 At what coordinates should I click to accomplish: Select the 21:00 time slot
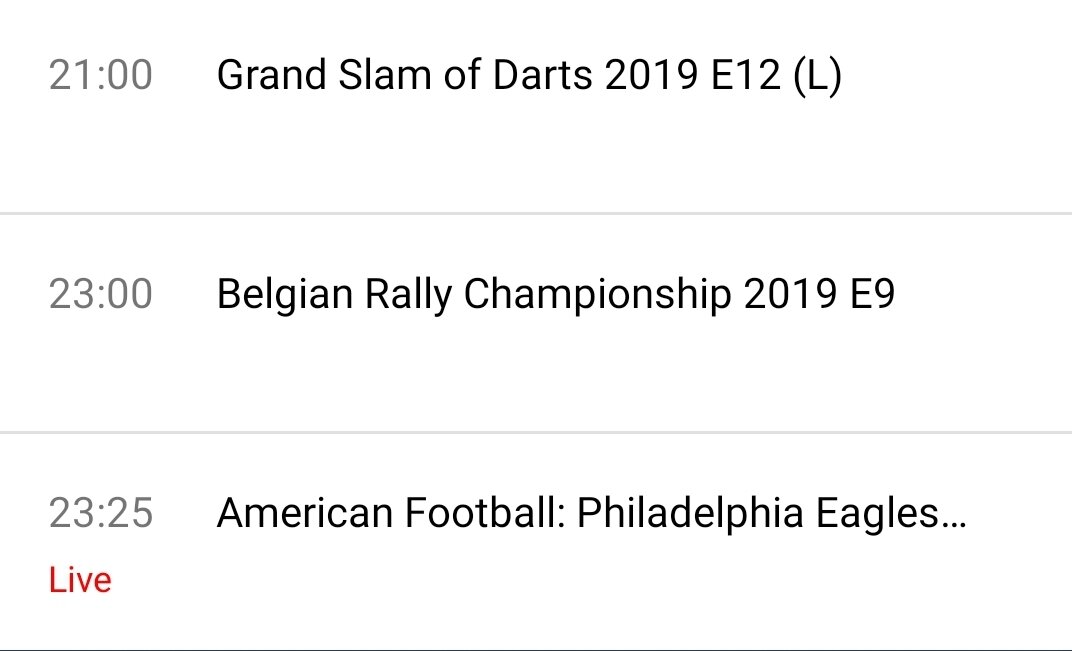coord(100,75)
